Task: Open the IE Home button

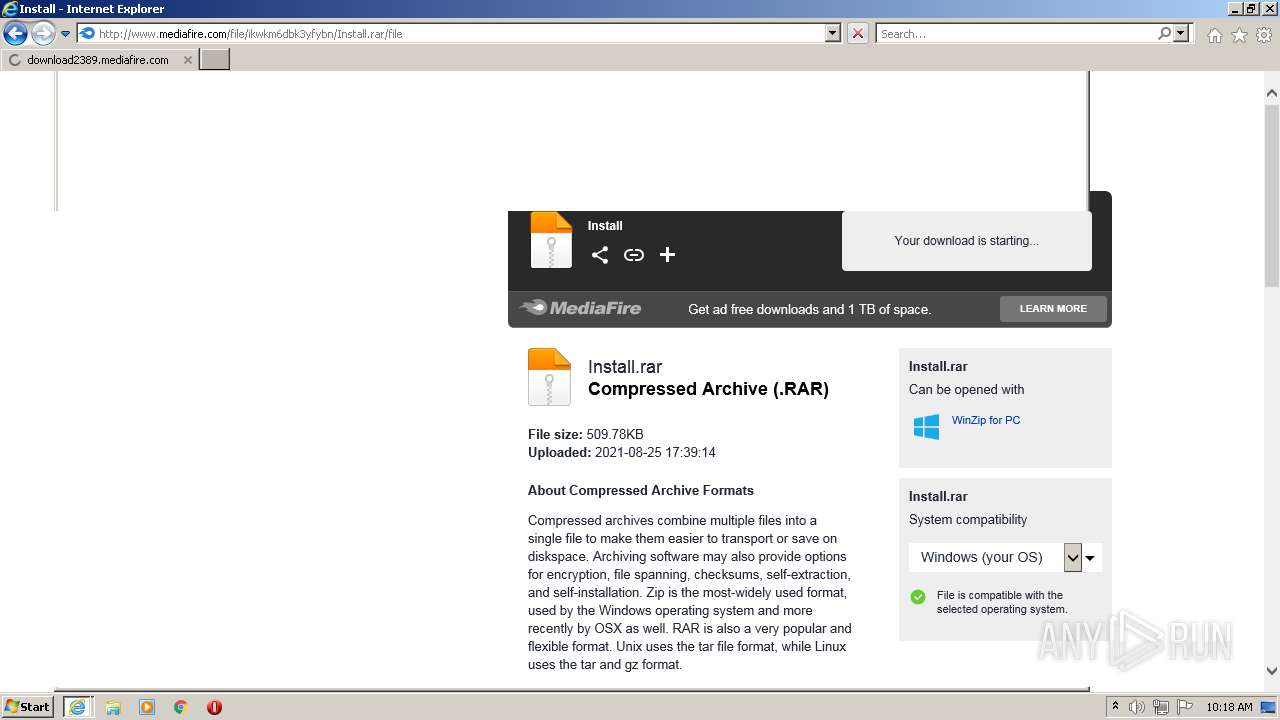Action: point(1214,35)
